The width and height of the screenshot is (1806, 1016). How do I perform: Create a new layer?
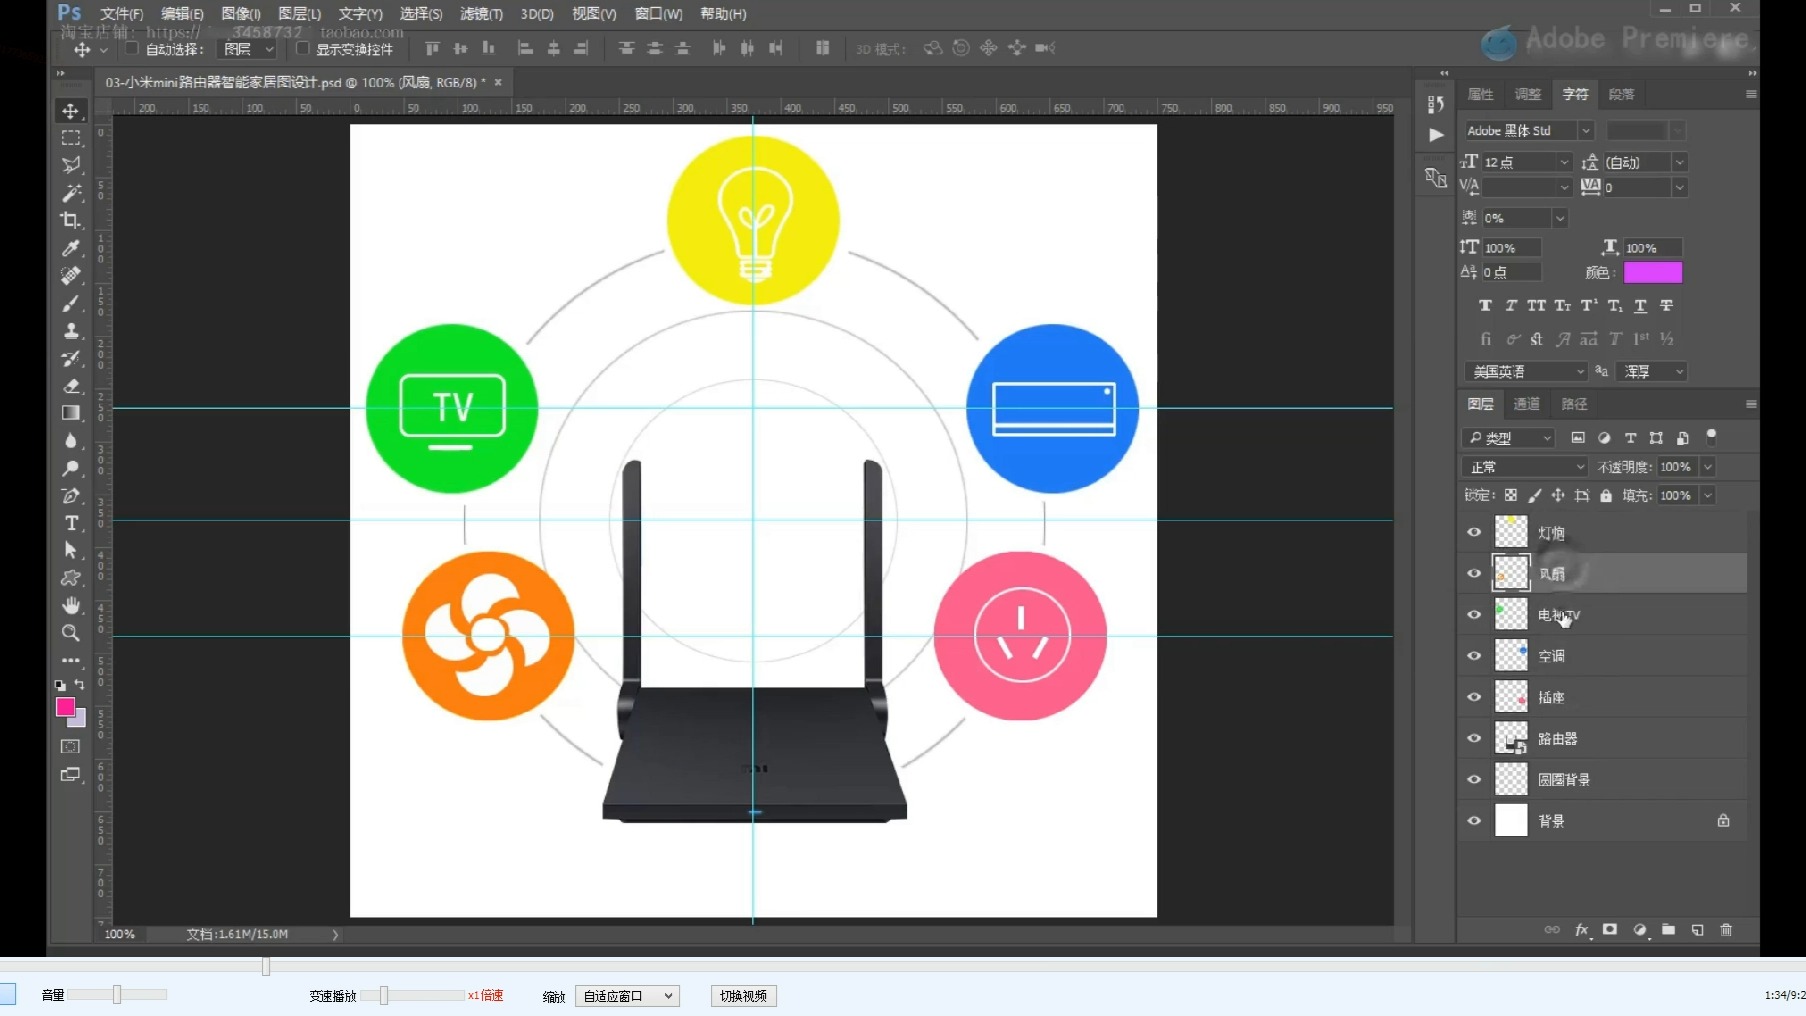point(1697,930)
